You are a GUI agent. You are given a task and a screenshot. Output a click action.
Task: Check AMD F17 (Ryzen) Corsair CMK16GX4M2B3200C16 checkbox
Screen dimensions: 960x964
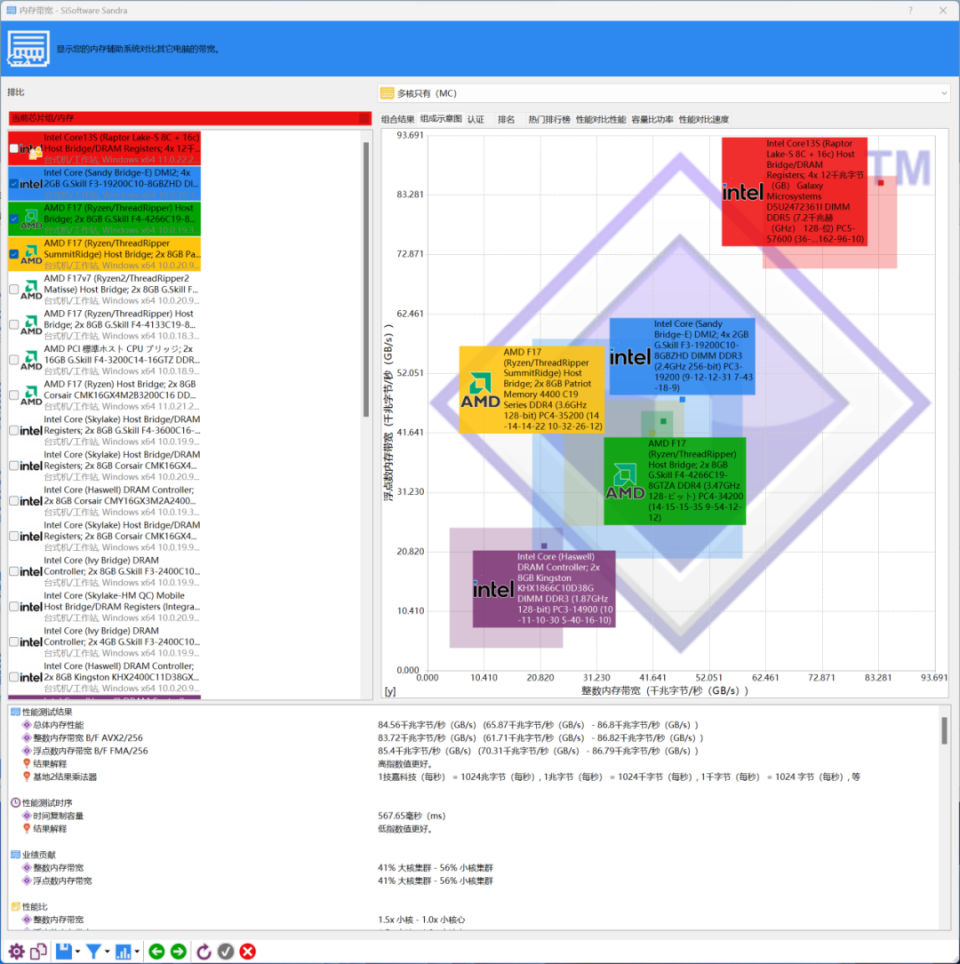pos(14,395)
